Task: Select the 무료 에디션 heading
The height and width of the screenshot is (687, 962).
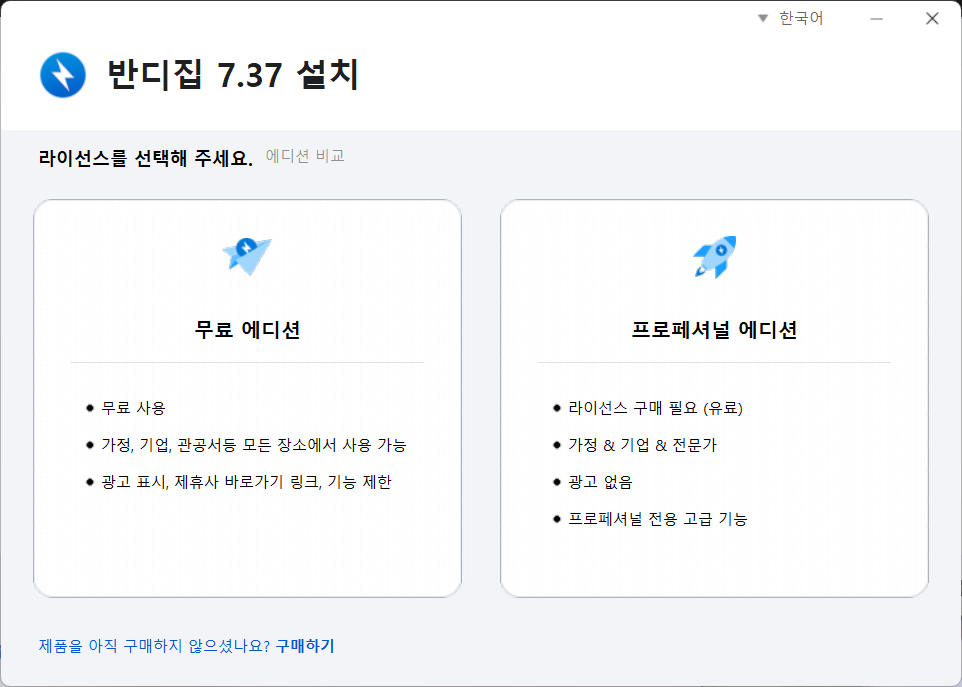Action: [x=247, y=330]
